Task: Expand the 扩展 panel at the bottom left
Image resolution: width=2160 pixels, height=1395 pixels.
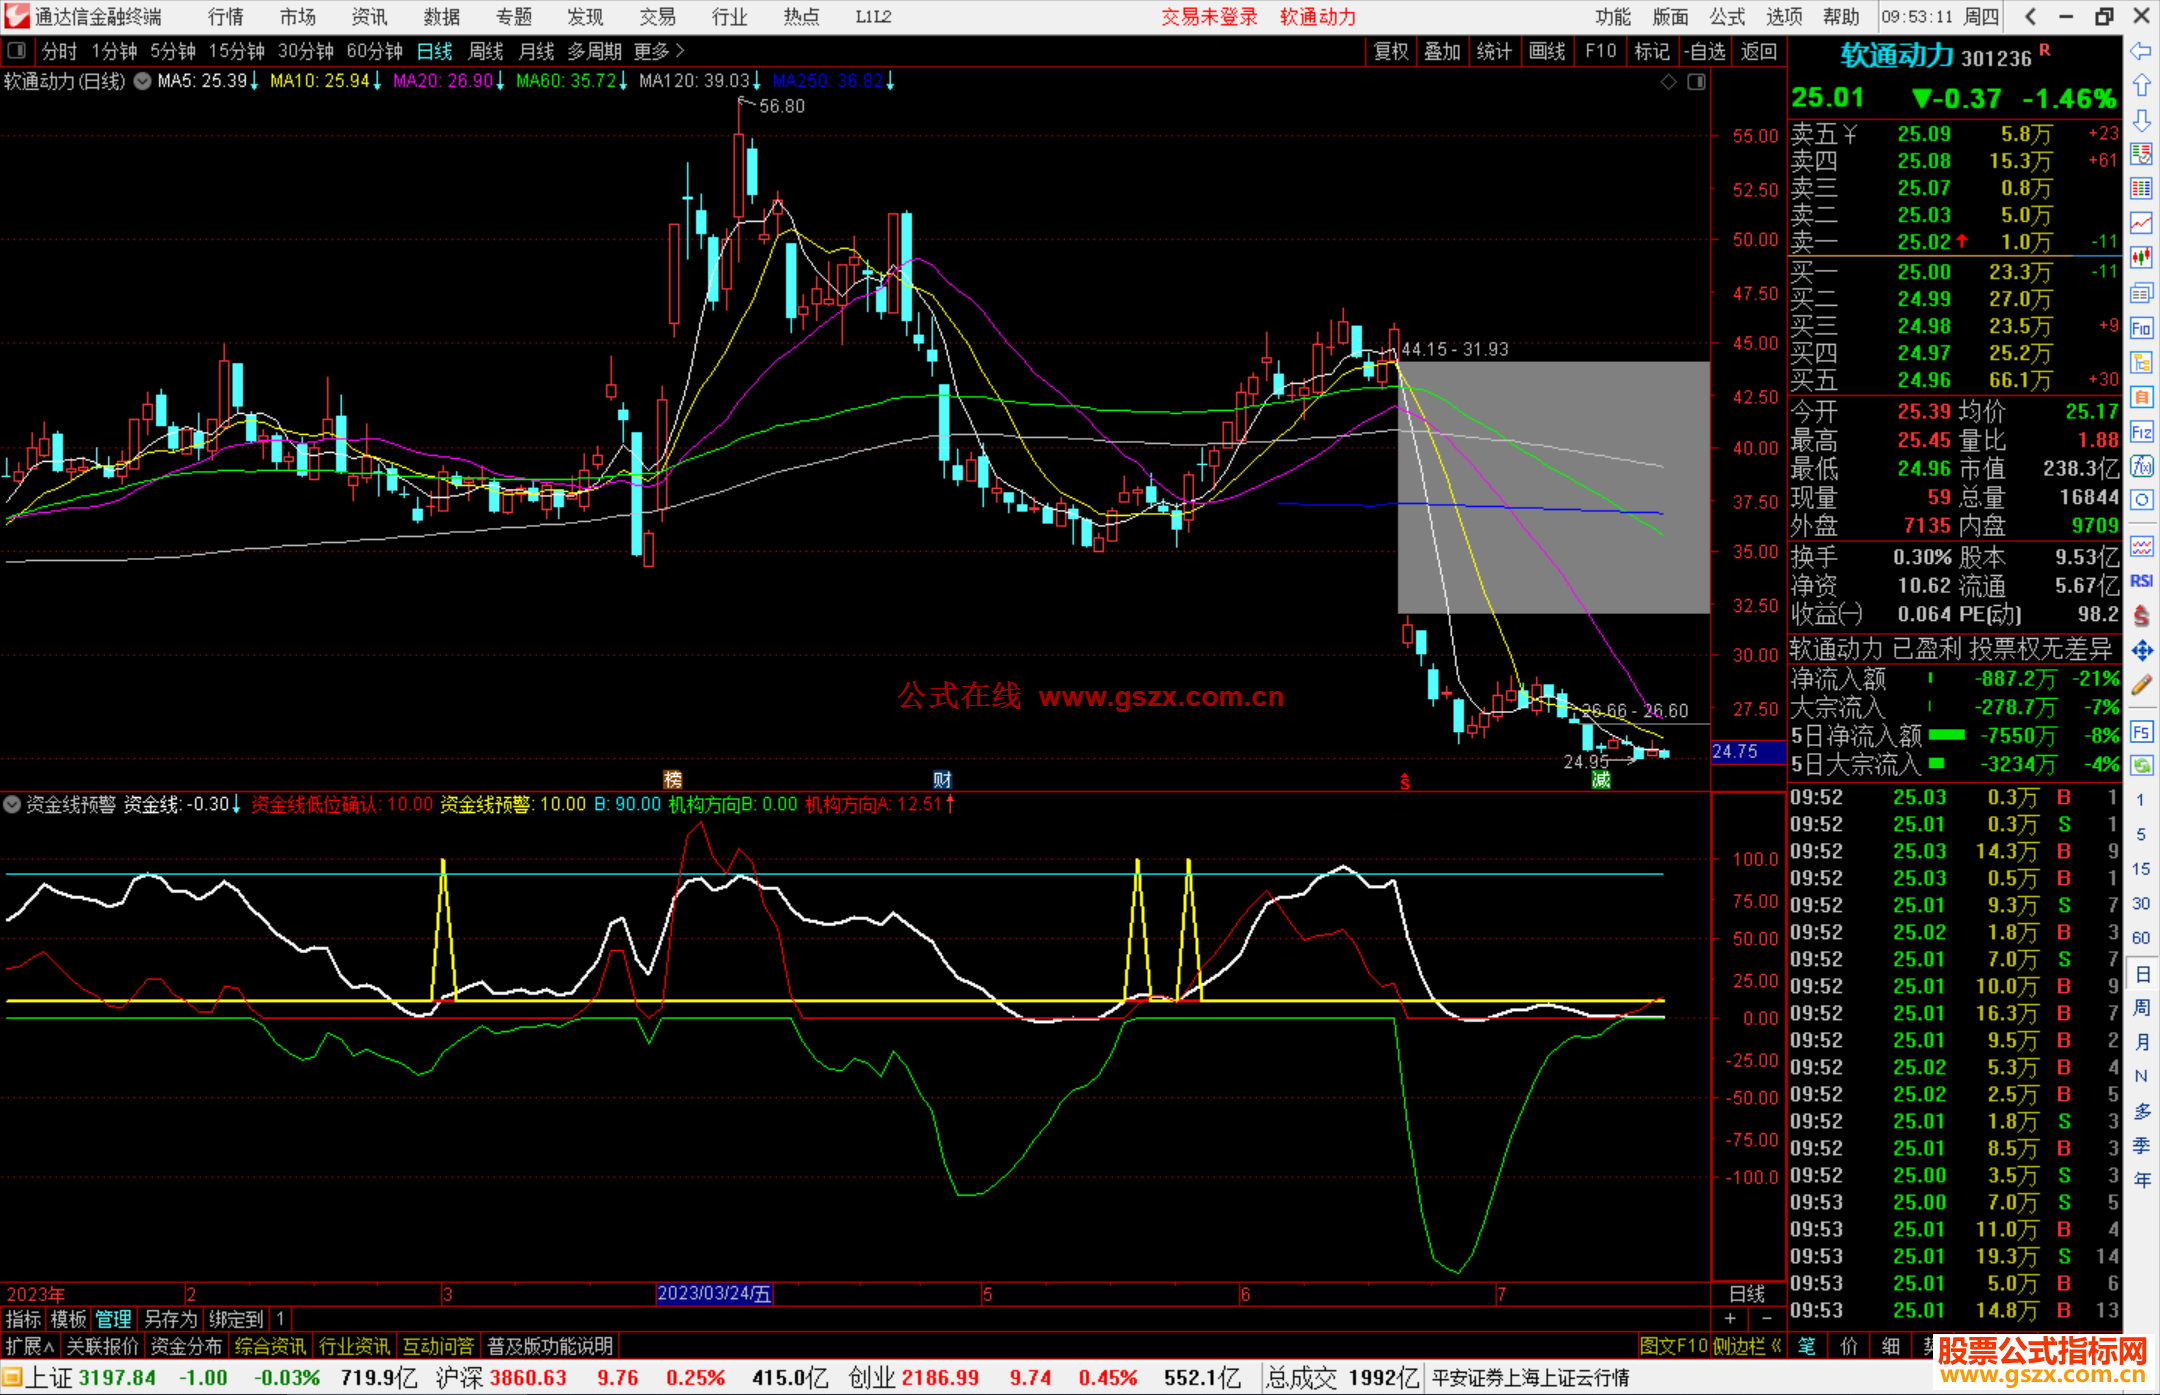Action: click(x=30, y=1346)
